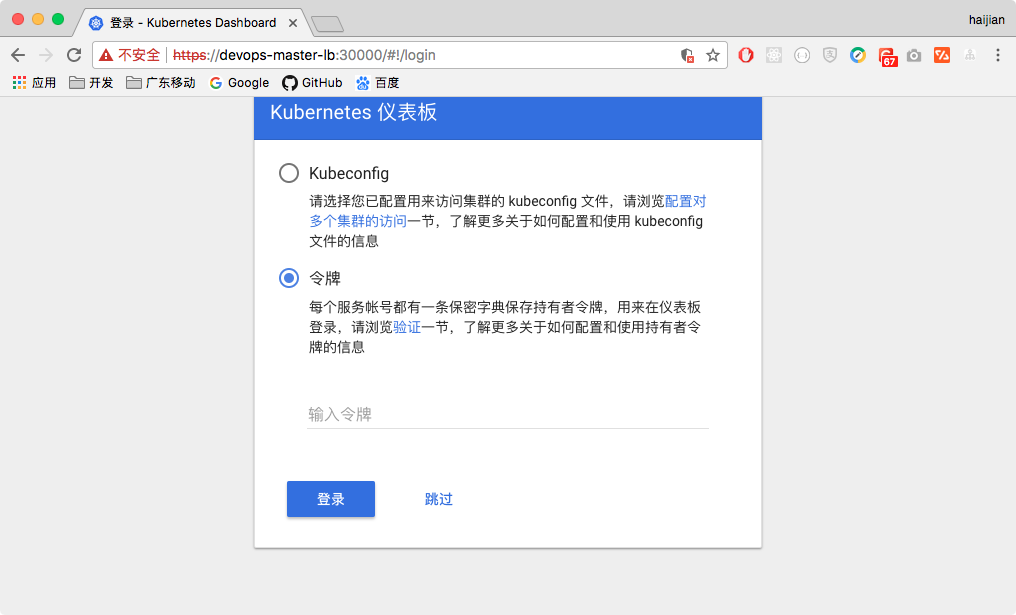Viewport: 1016px width, 615px height.
Task: Click the faint grey figure extension icon
Action: point(970,55)
